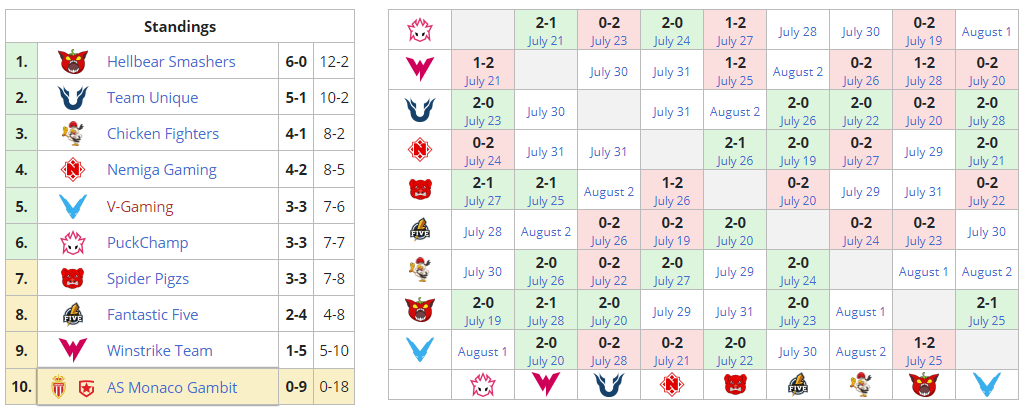Select the PuckChamp name link
The image size is (1025, 410).
pos(147,242)
